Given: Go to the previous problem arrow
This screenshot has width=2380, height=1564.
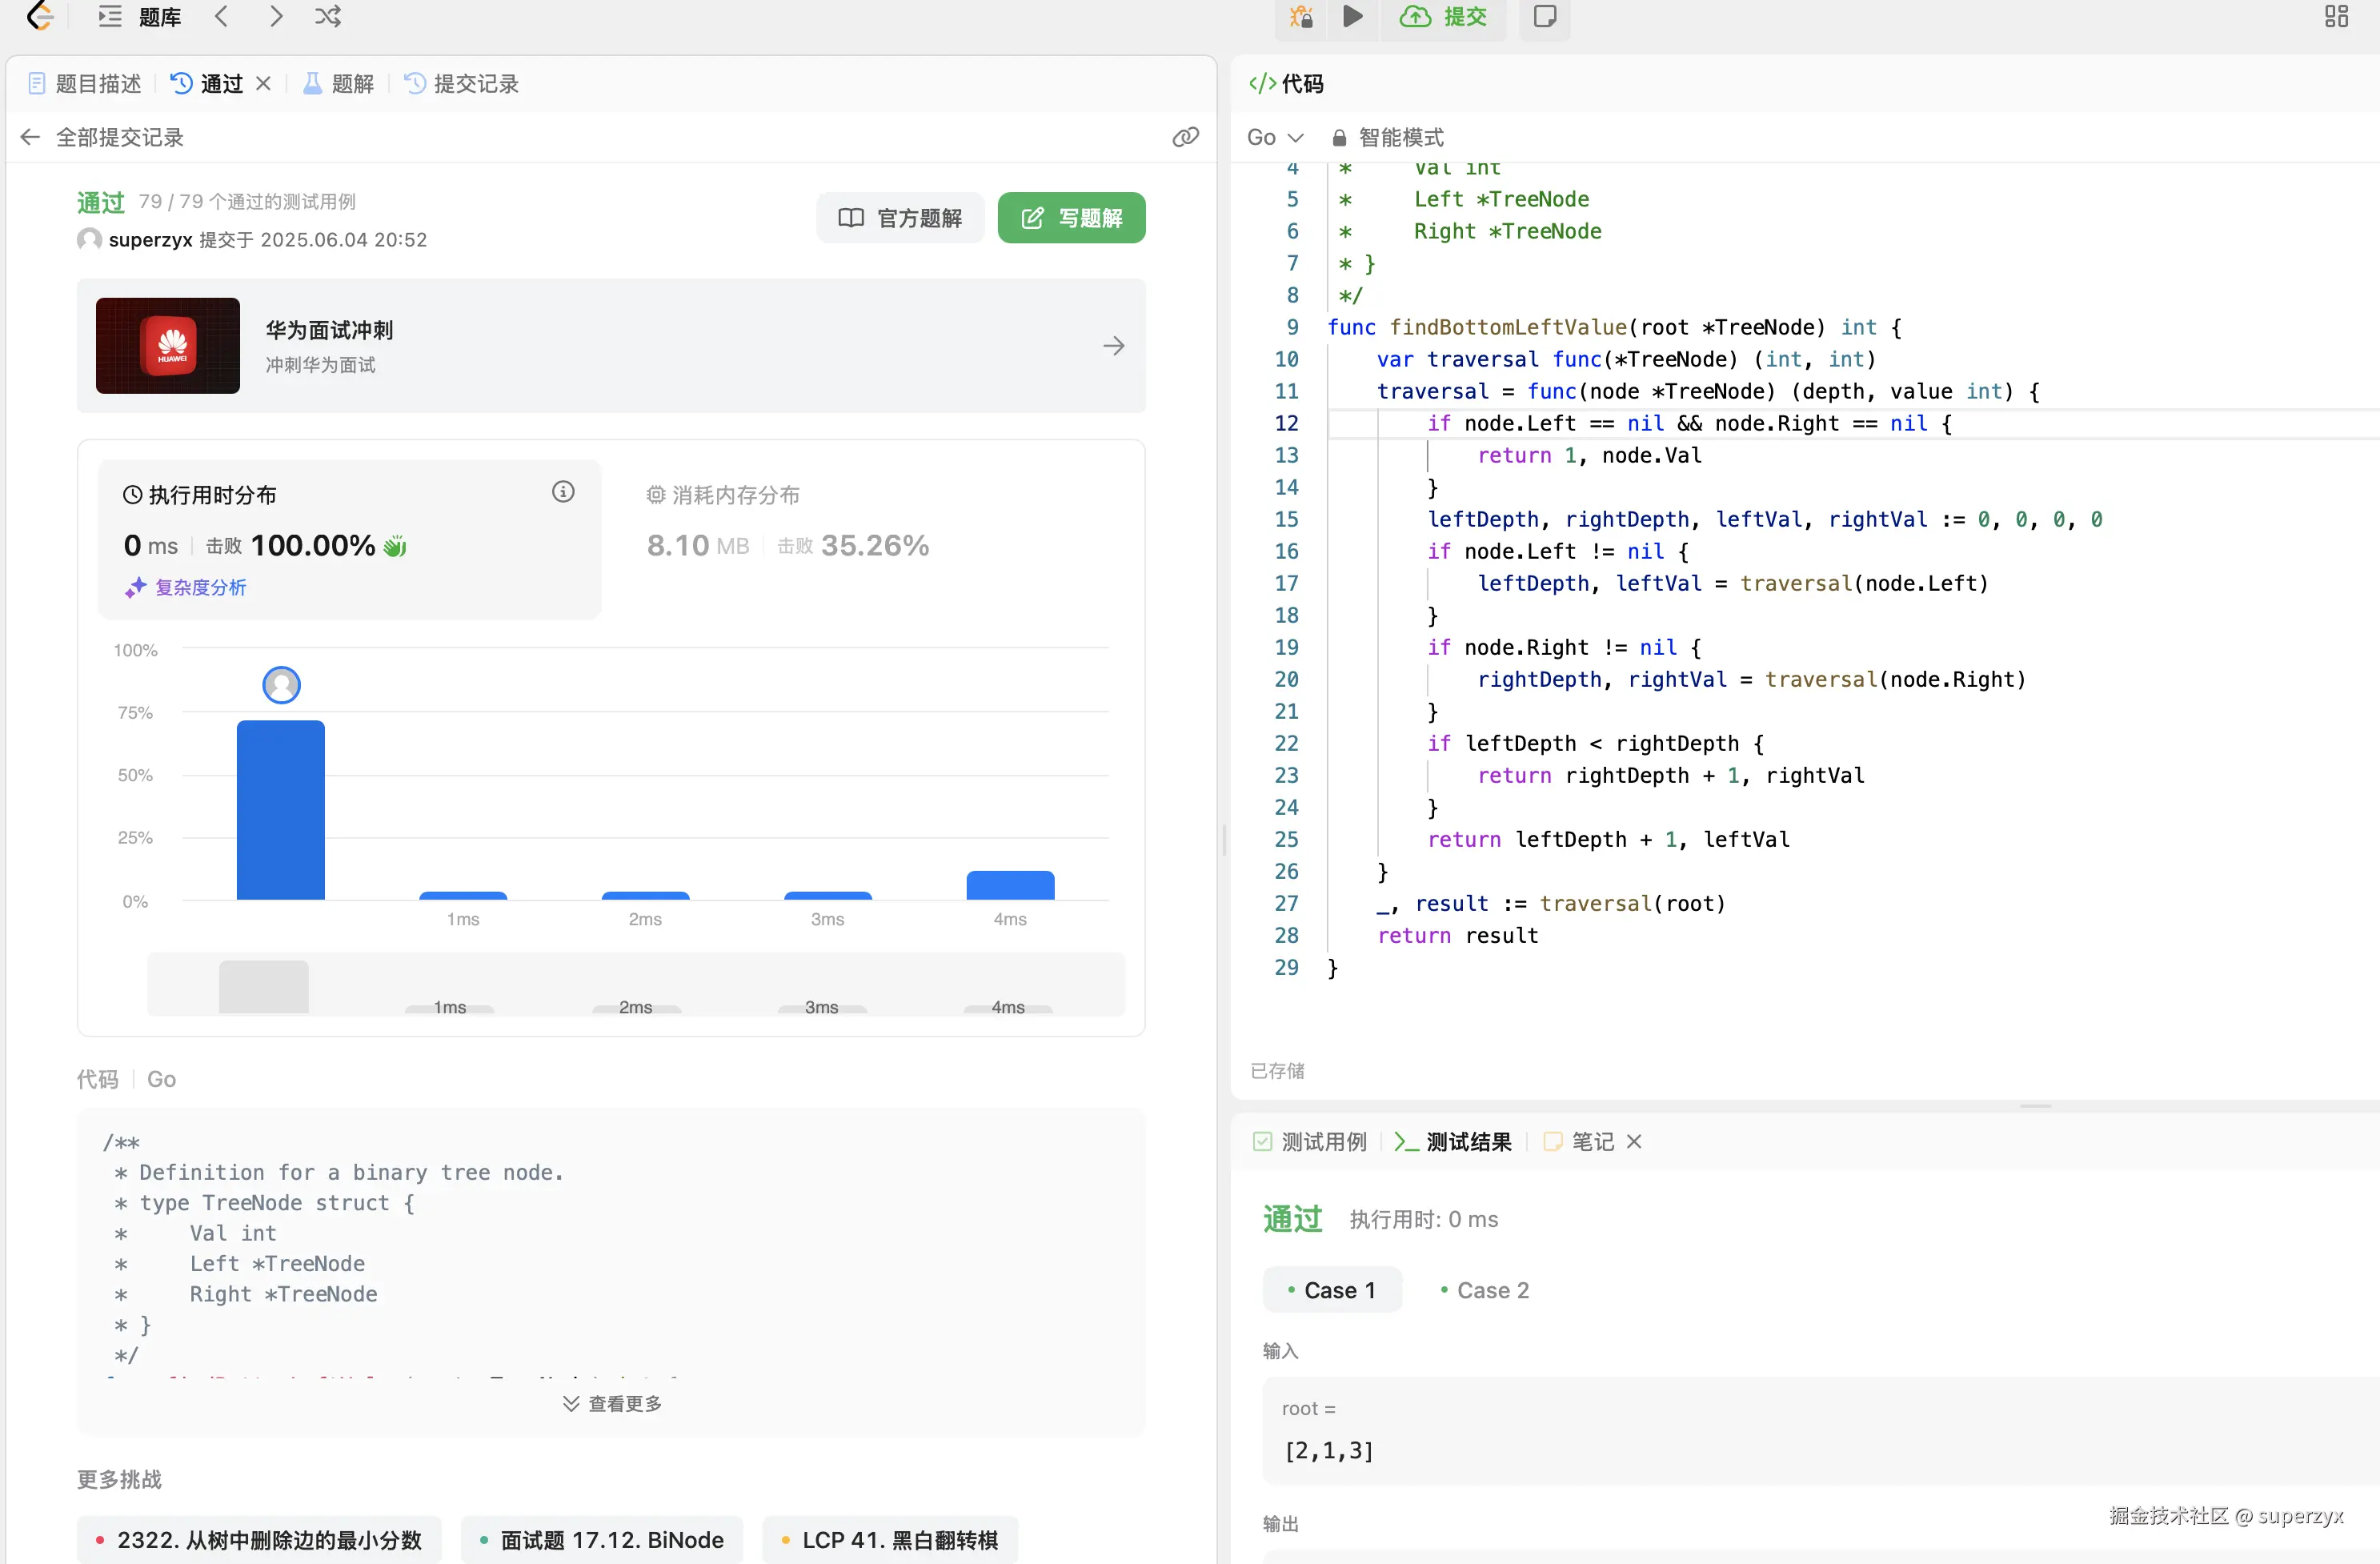Looking at the screenshot, I should (x=222, y=16).
